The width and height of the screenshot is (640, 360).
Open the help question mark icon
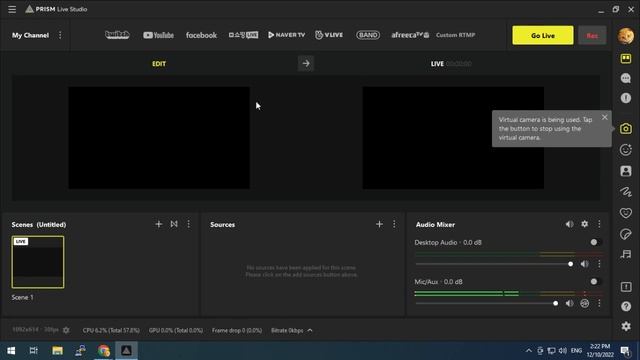pyautogui.click(x=626, y=306)
